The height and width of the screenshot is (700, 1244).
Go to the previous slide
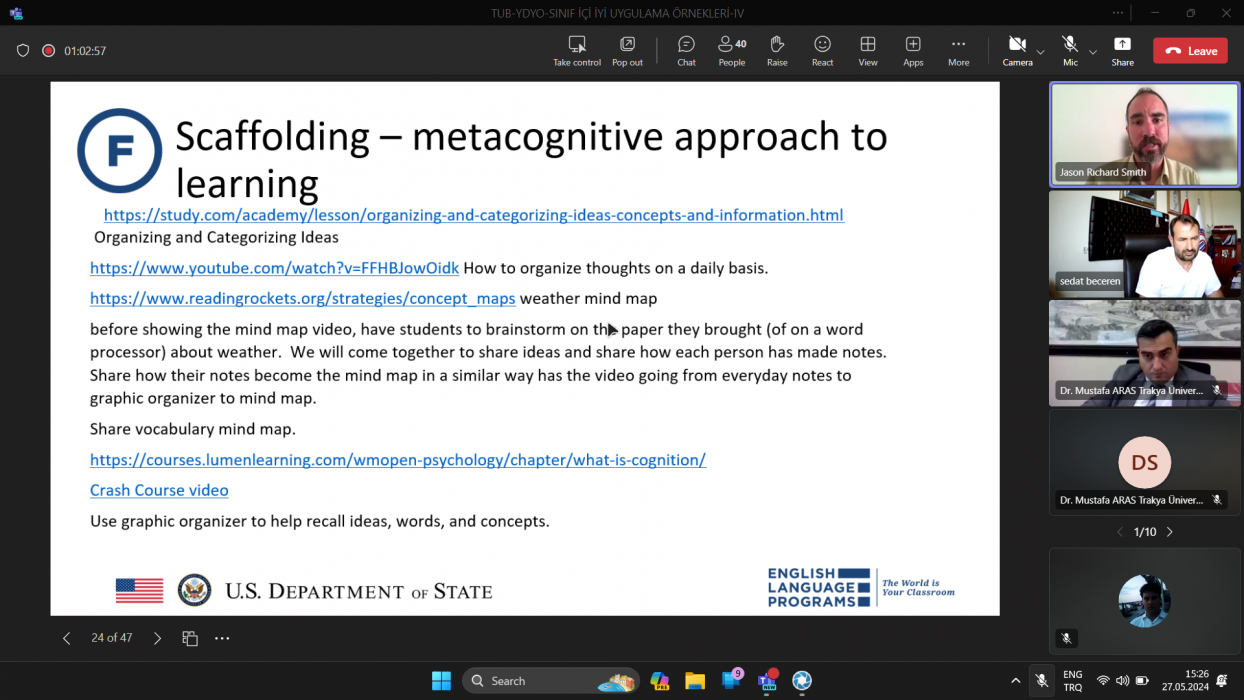coord(67,638)
